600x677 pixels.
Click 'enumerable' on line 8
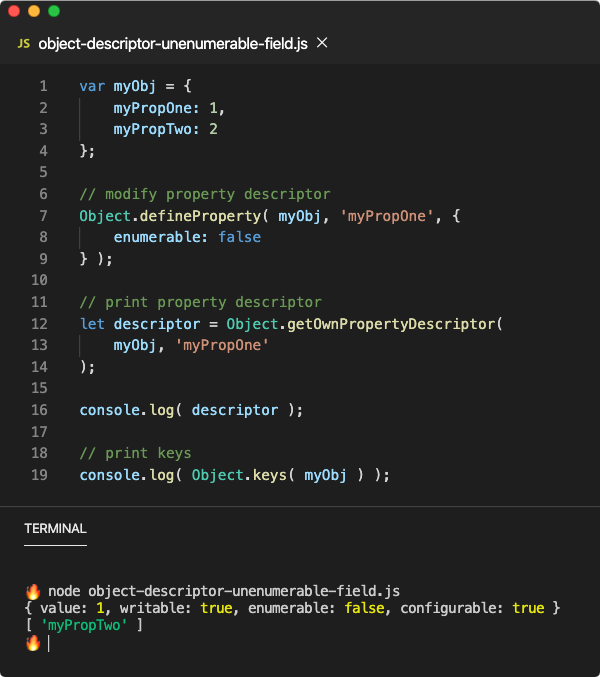(x=157, y=237)
